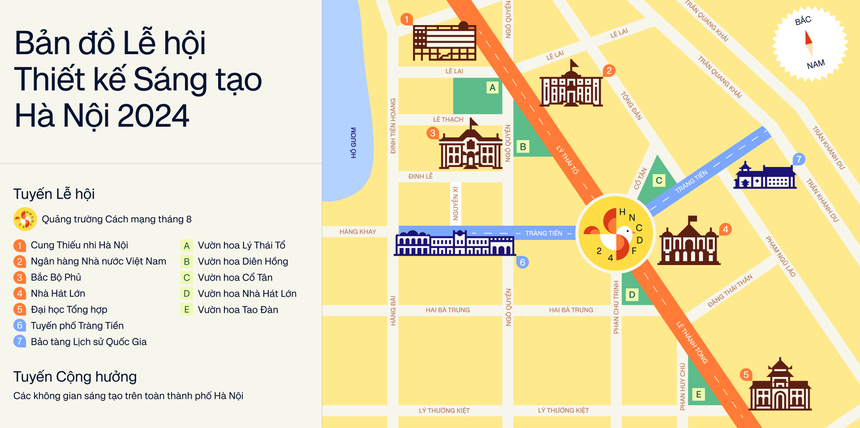Click the Đại học Tổng hợp building illustration
This screenshot has height=428, width=860.
click(779, 384)
